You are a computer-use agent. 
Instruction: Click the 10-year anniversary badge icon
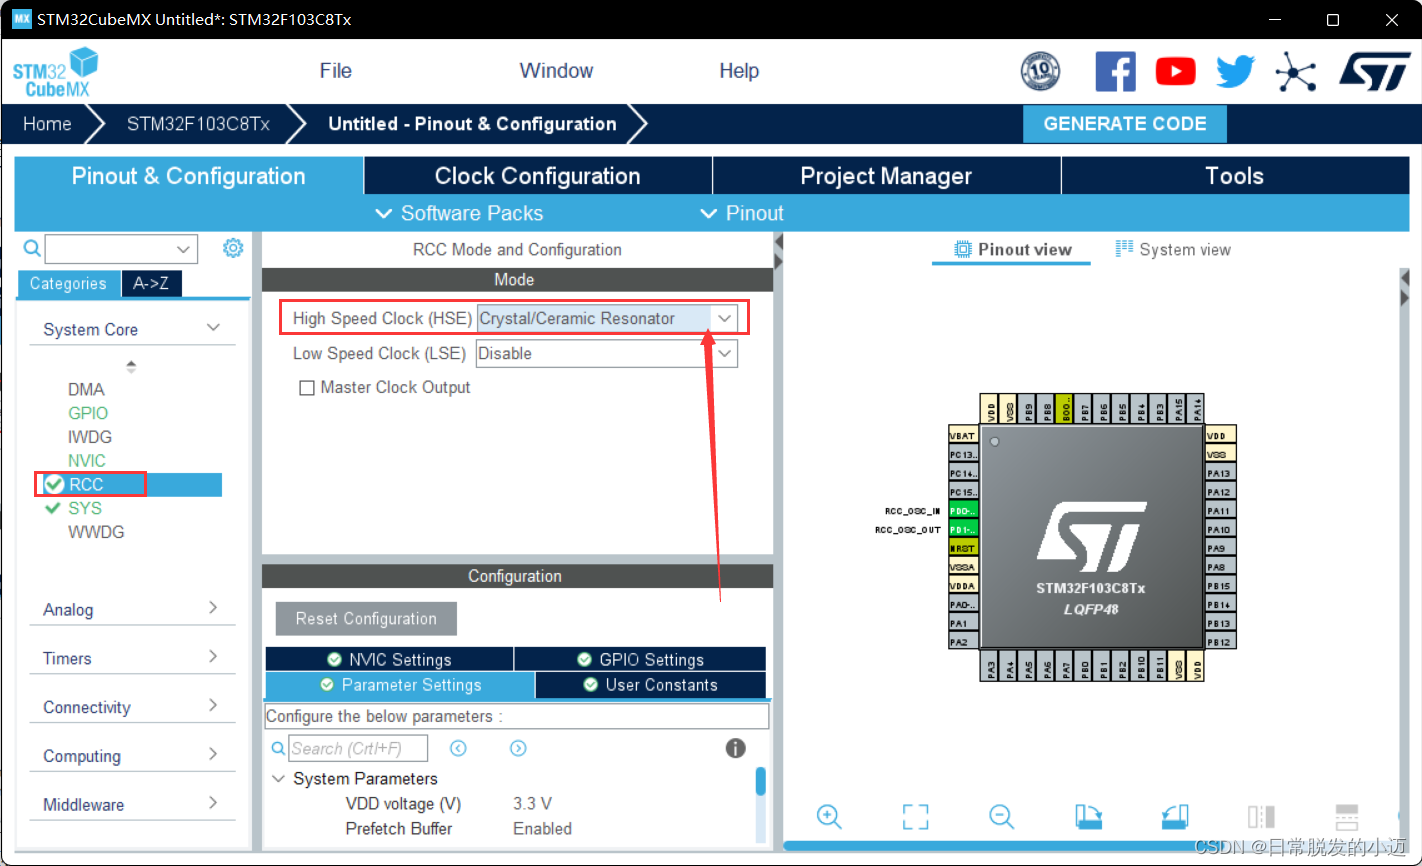[1040, 71]
